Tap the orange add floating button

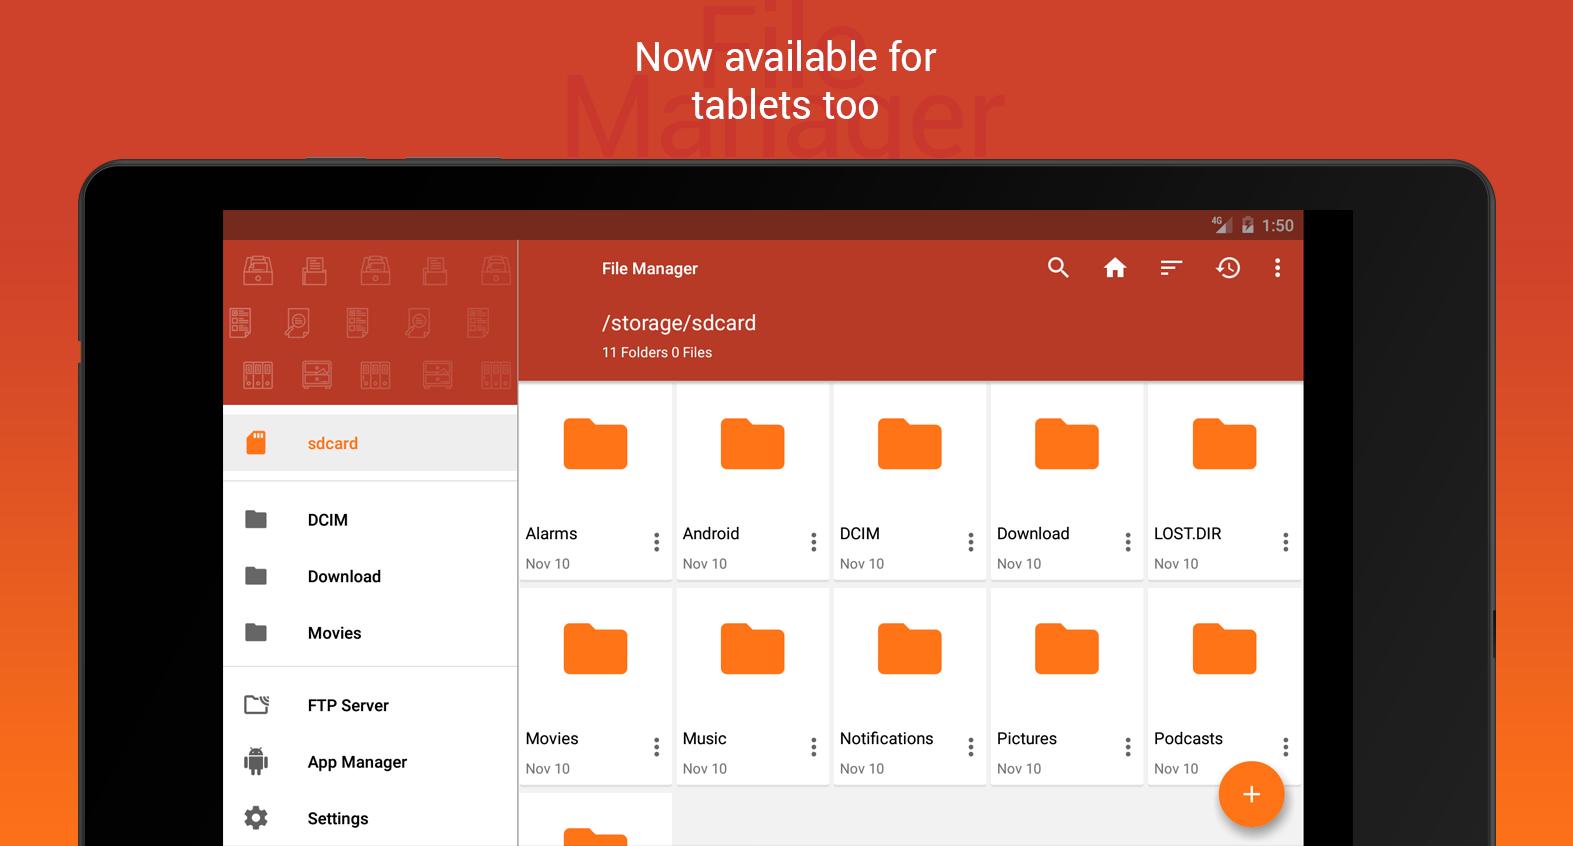coord(1250,794)
